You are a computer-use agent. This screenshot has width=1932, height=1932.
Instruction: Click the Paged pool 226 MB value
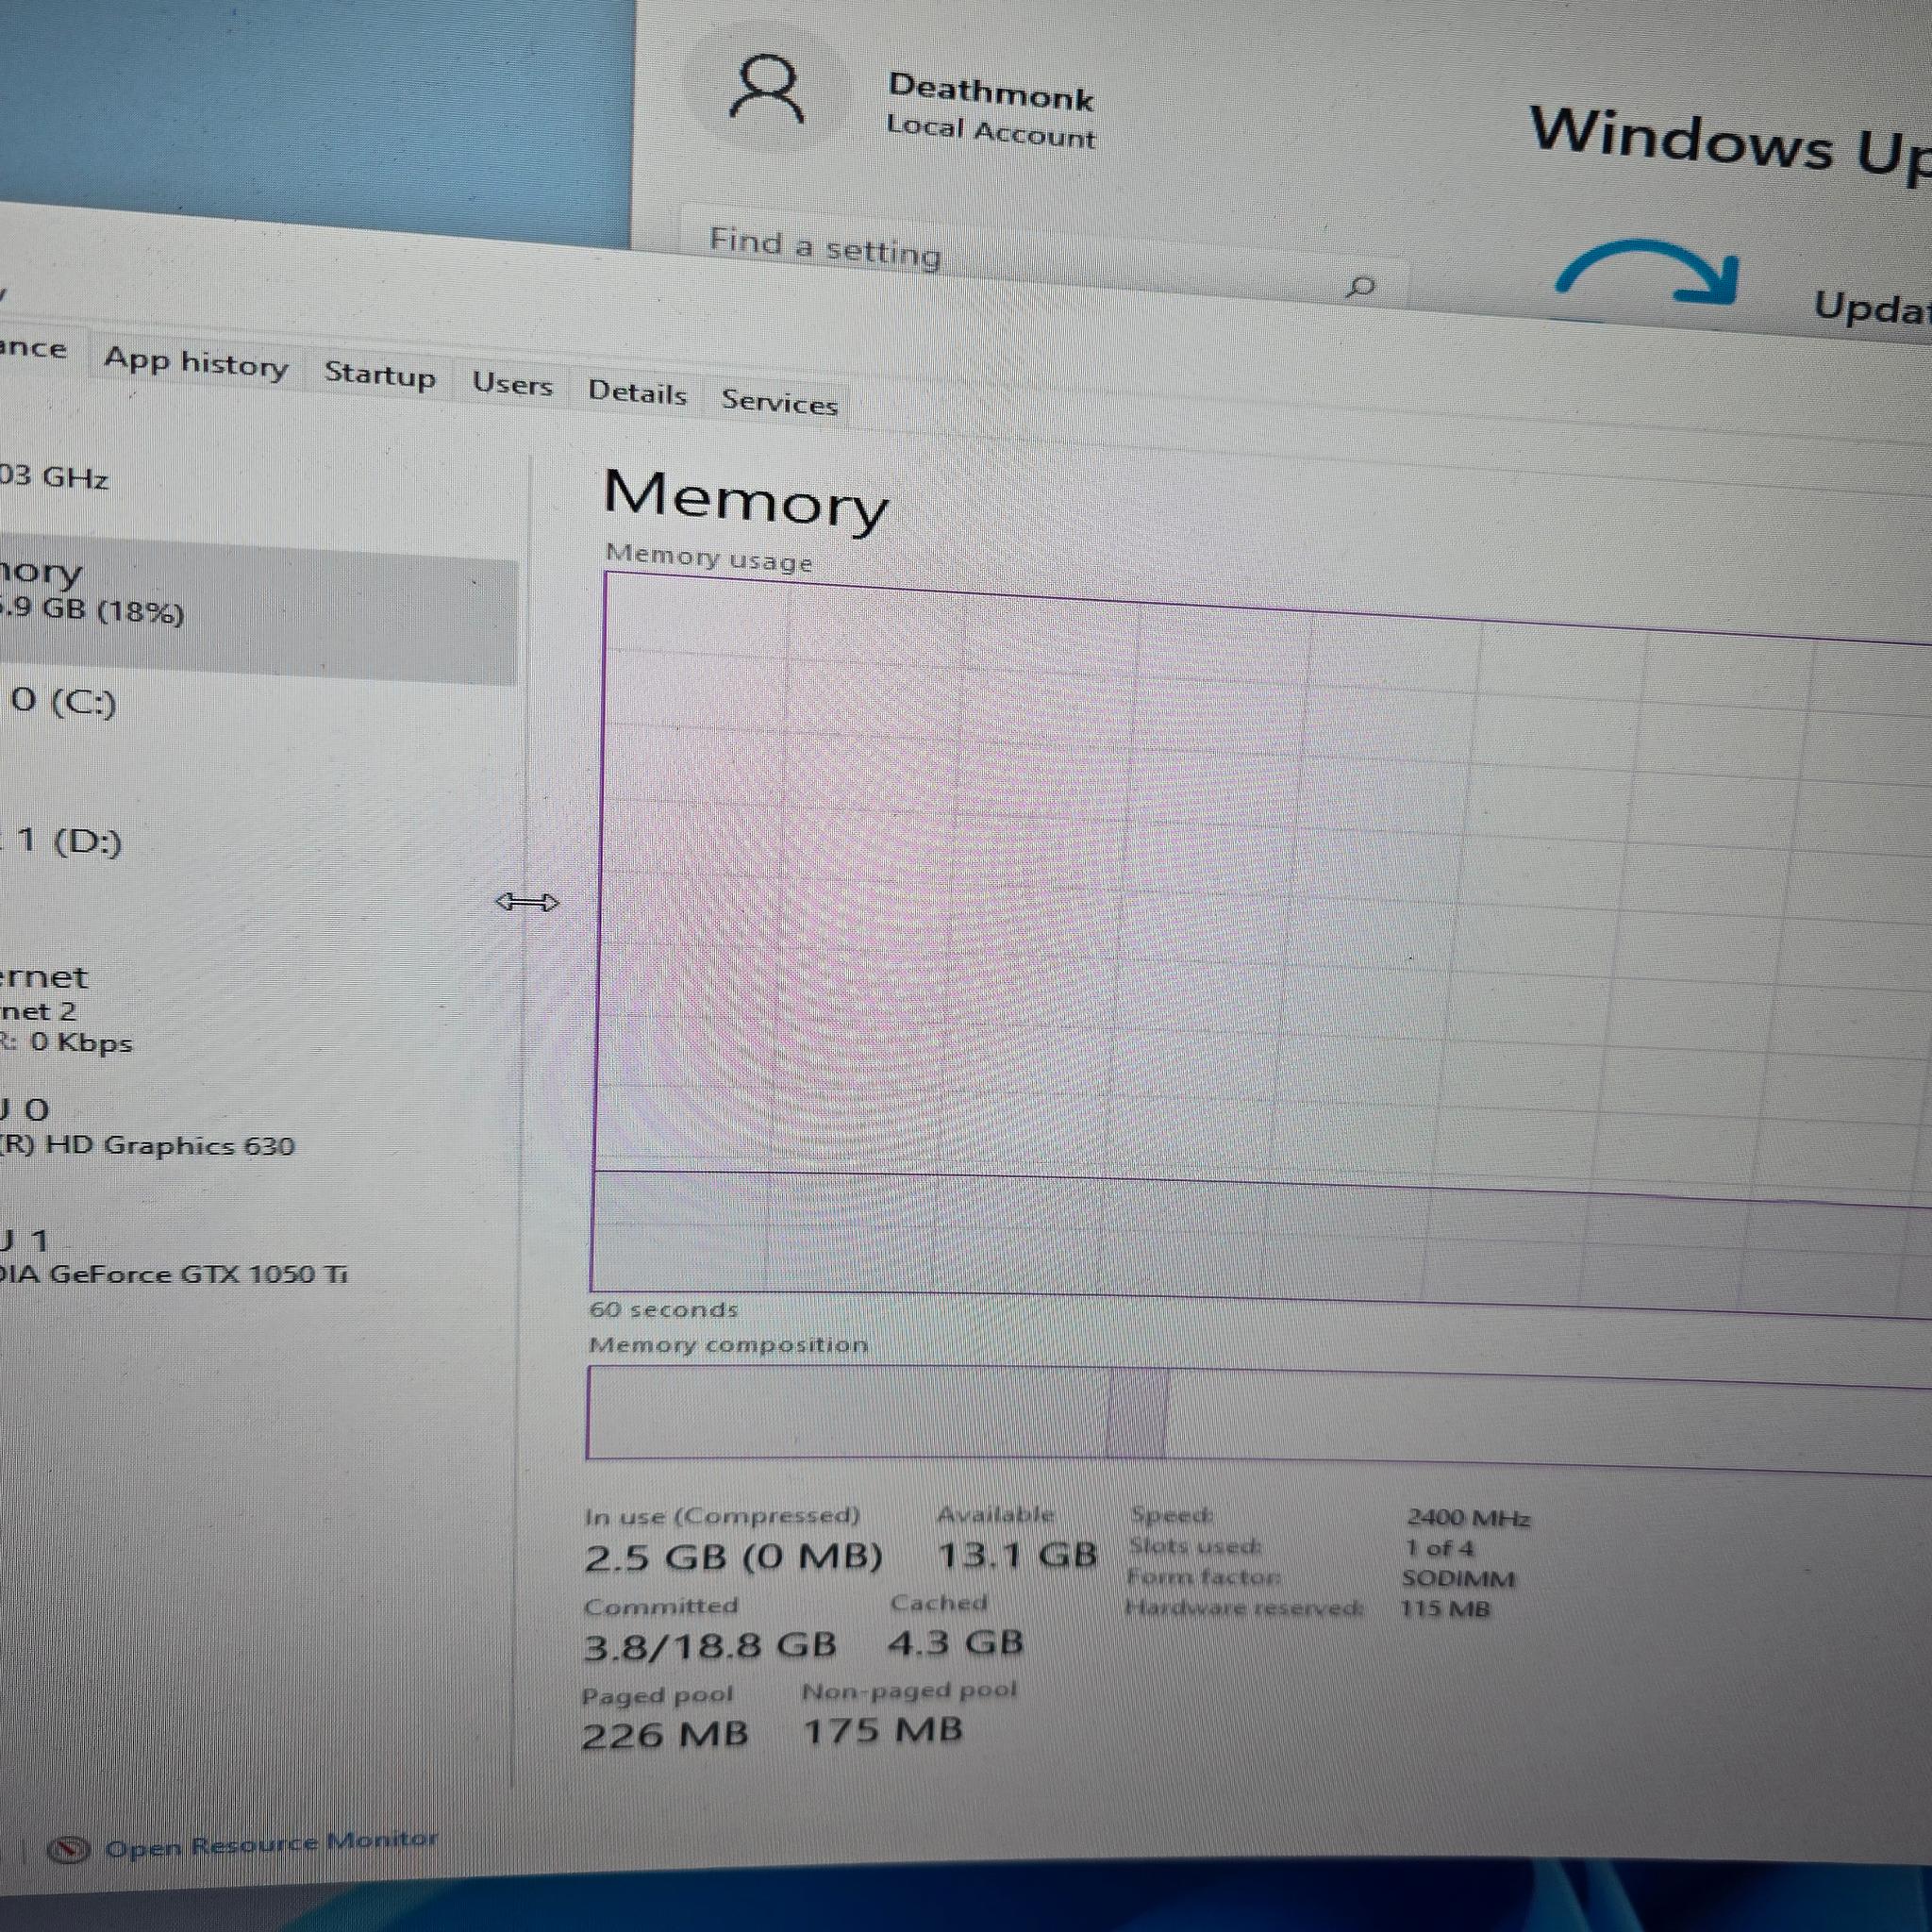pos(665,1734)
